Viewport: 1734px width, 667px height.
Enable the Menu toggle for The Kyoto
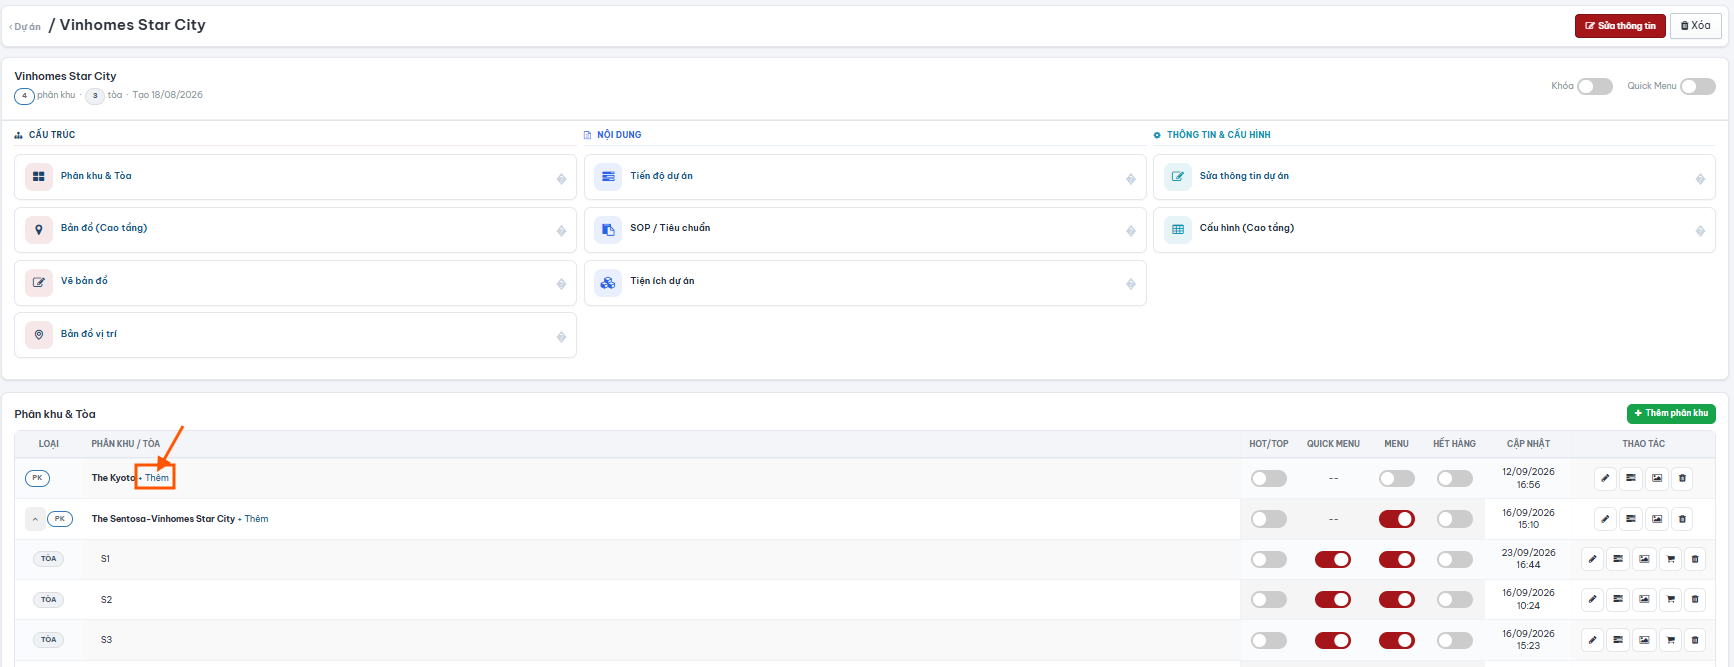pyautogui.click(x=1397, y=479)
